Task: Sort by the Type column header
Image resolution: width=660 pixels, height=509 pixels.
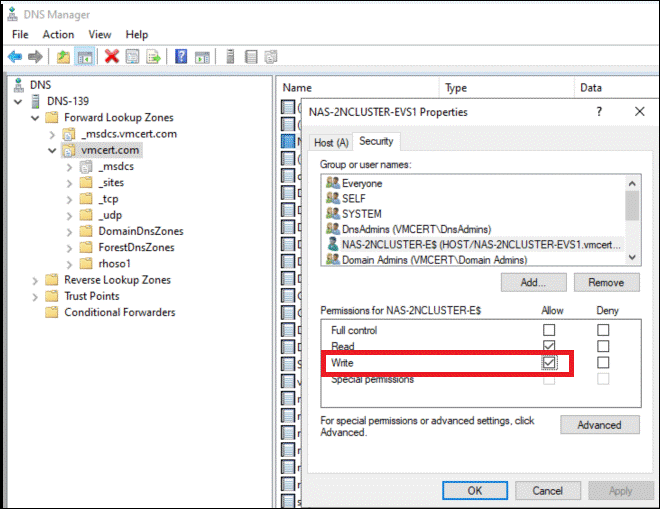Action: tap(507, 88)
